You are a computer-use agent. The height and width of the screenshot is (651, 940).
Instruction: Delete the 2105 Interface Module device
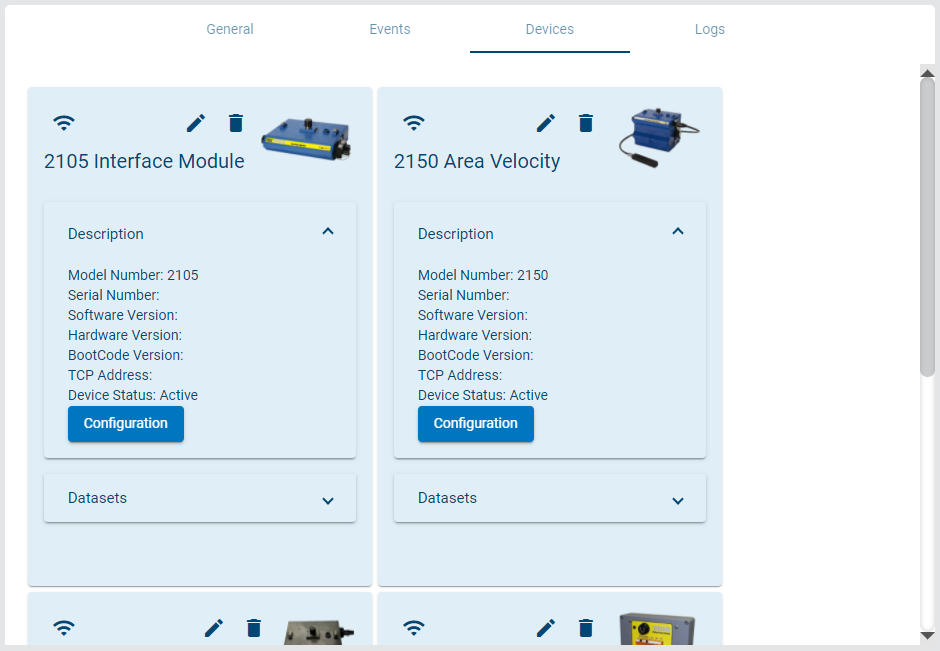click(x=236, y=123)
